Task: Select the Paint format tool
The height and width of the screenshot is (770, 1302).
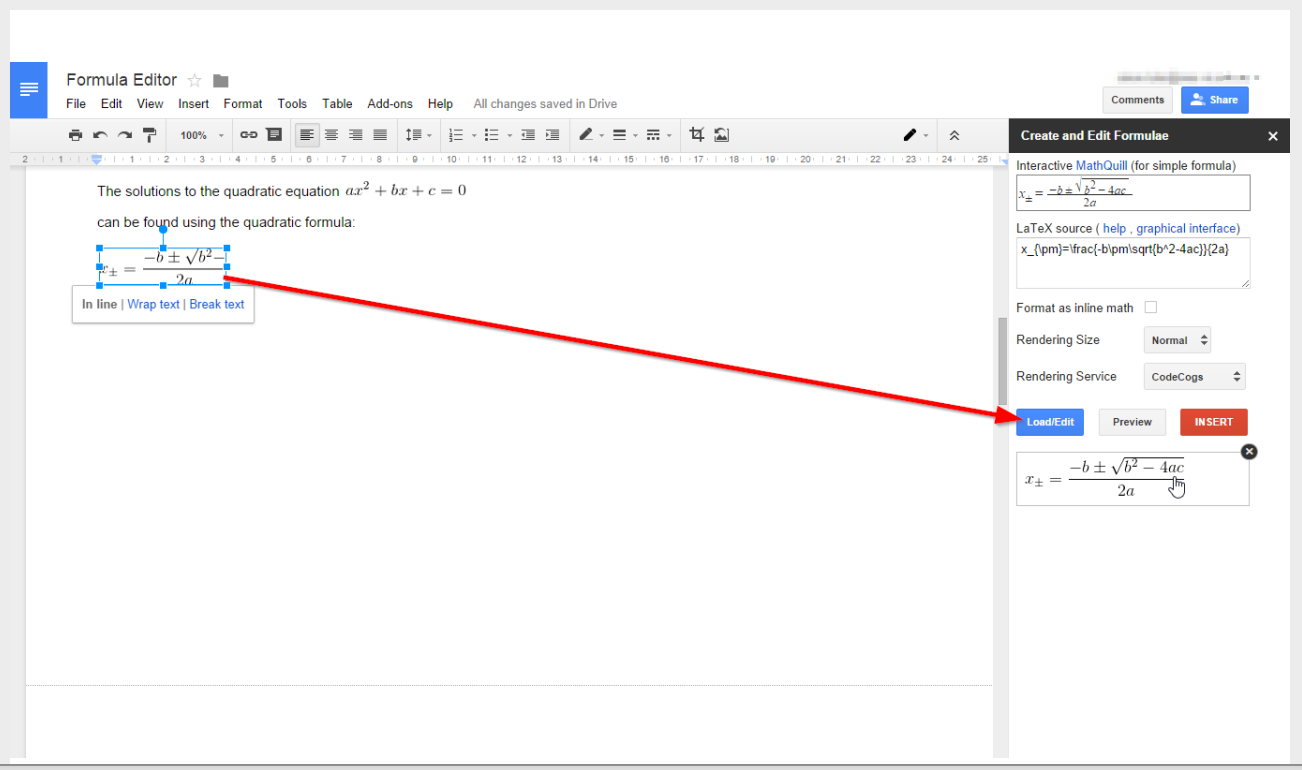Action: click(x=149, y=135)
